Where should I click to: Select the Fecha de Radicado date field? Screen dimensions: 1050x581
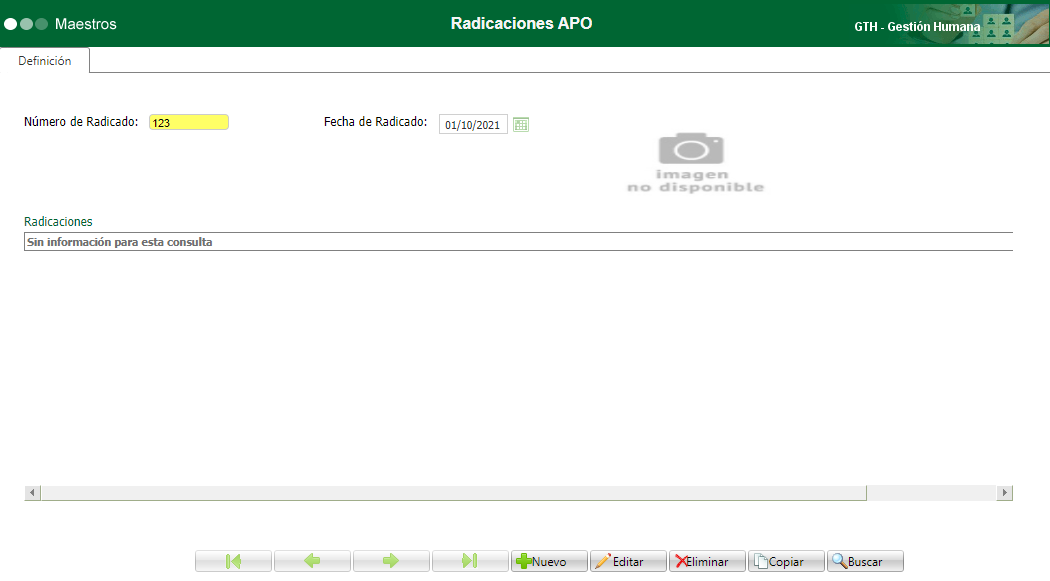click(472, 124)
